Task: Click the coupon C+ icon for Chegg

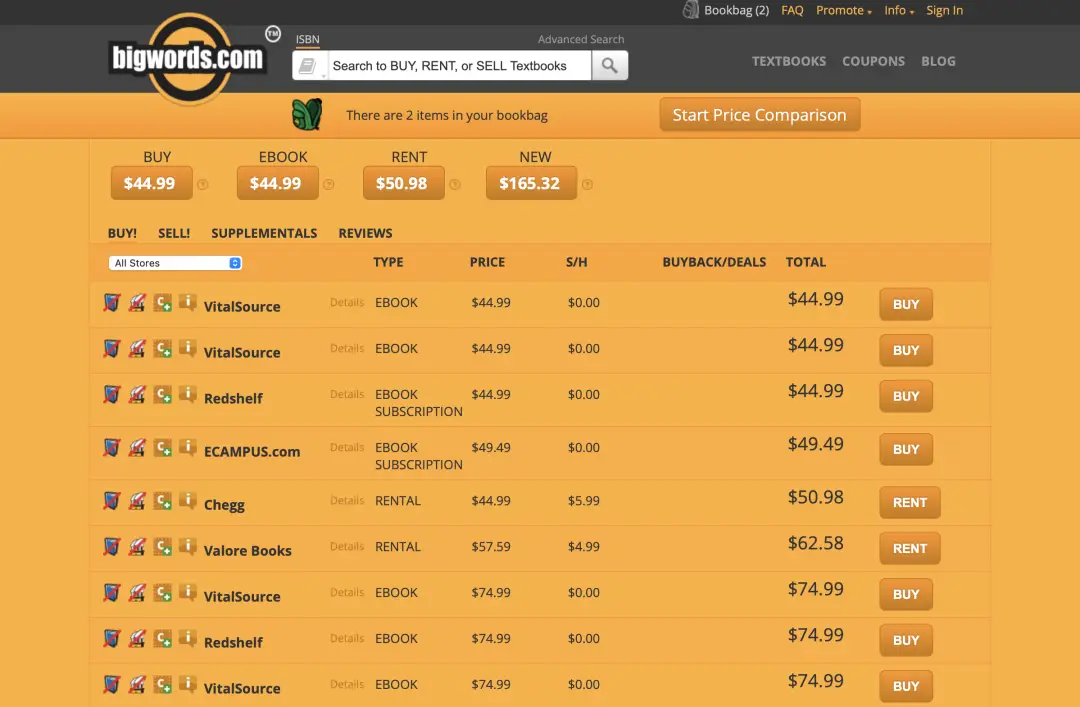Action: [x=163, y=501]
